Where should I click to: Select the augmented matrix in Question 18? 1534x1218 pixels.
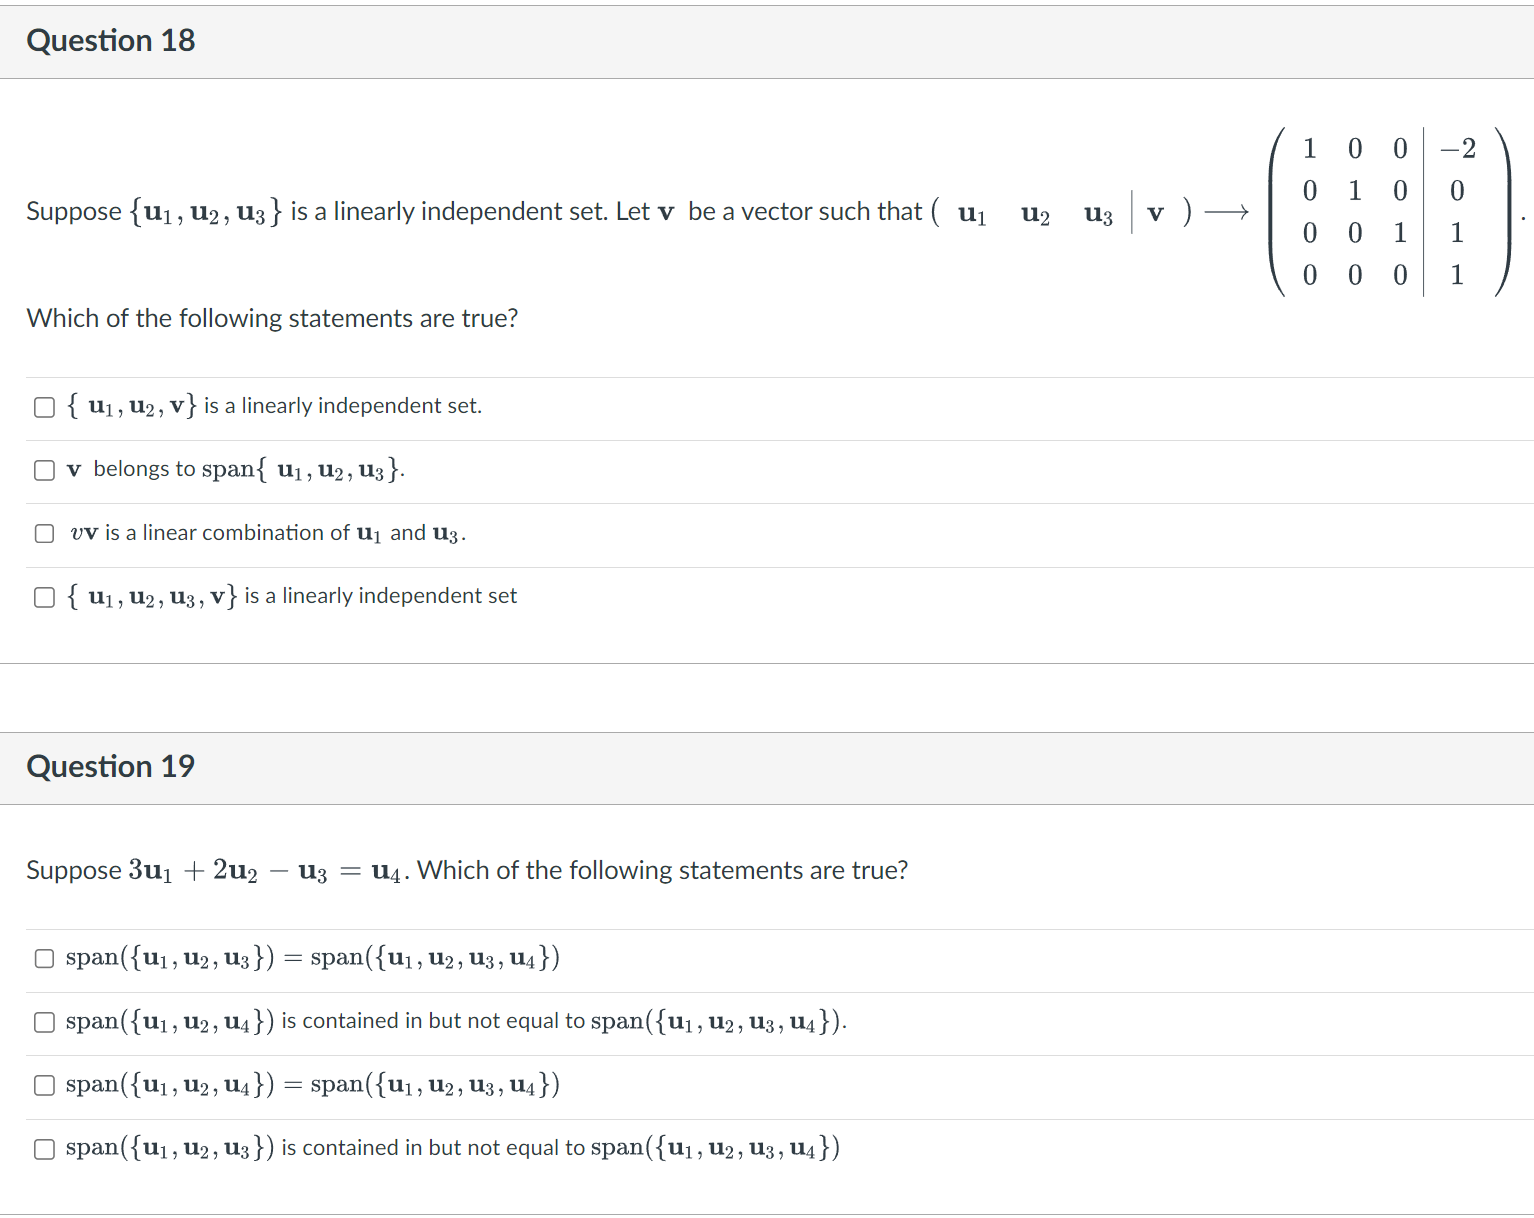(1390, 212)
